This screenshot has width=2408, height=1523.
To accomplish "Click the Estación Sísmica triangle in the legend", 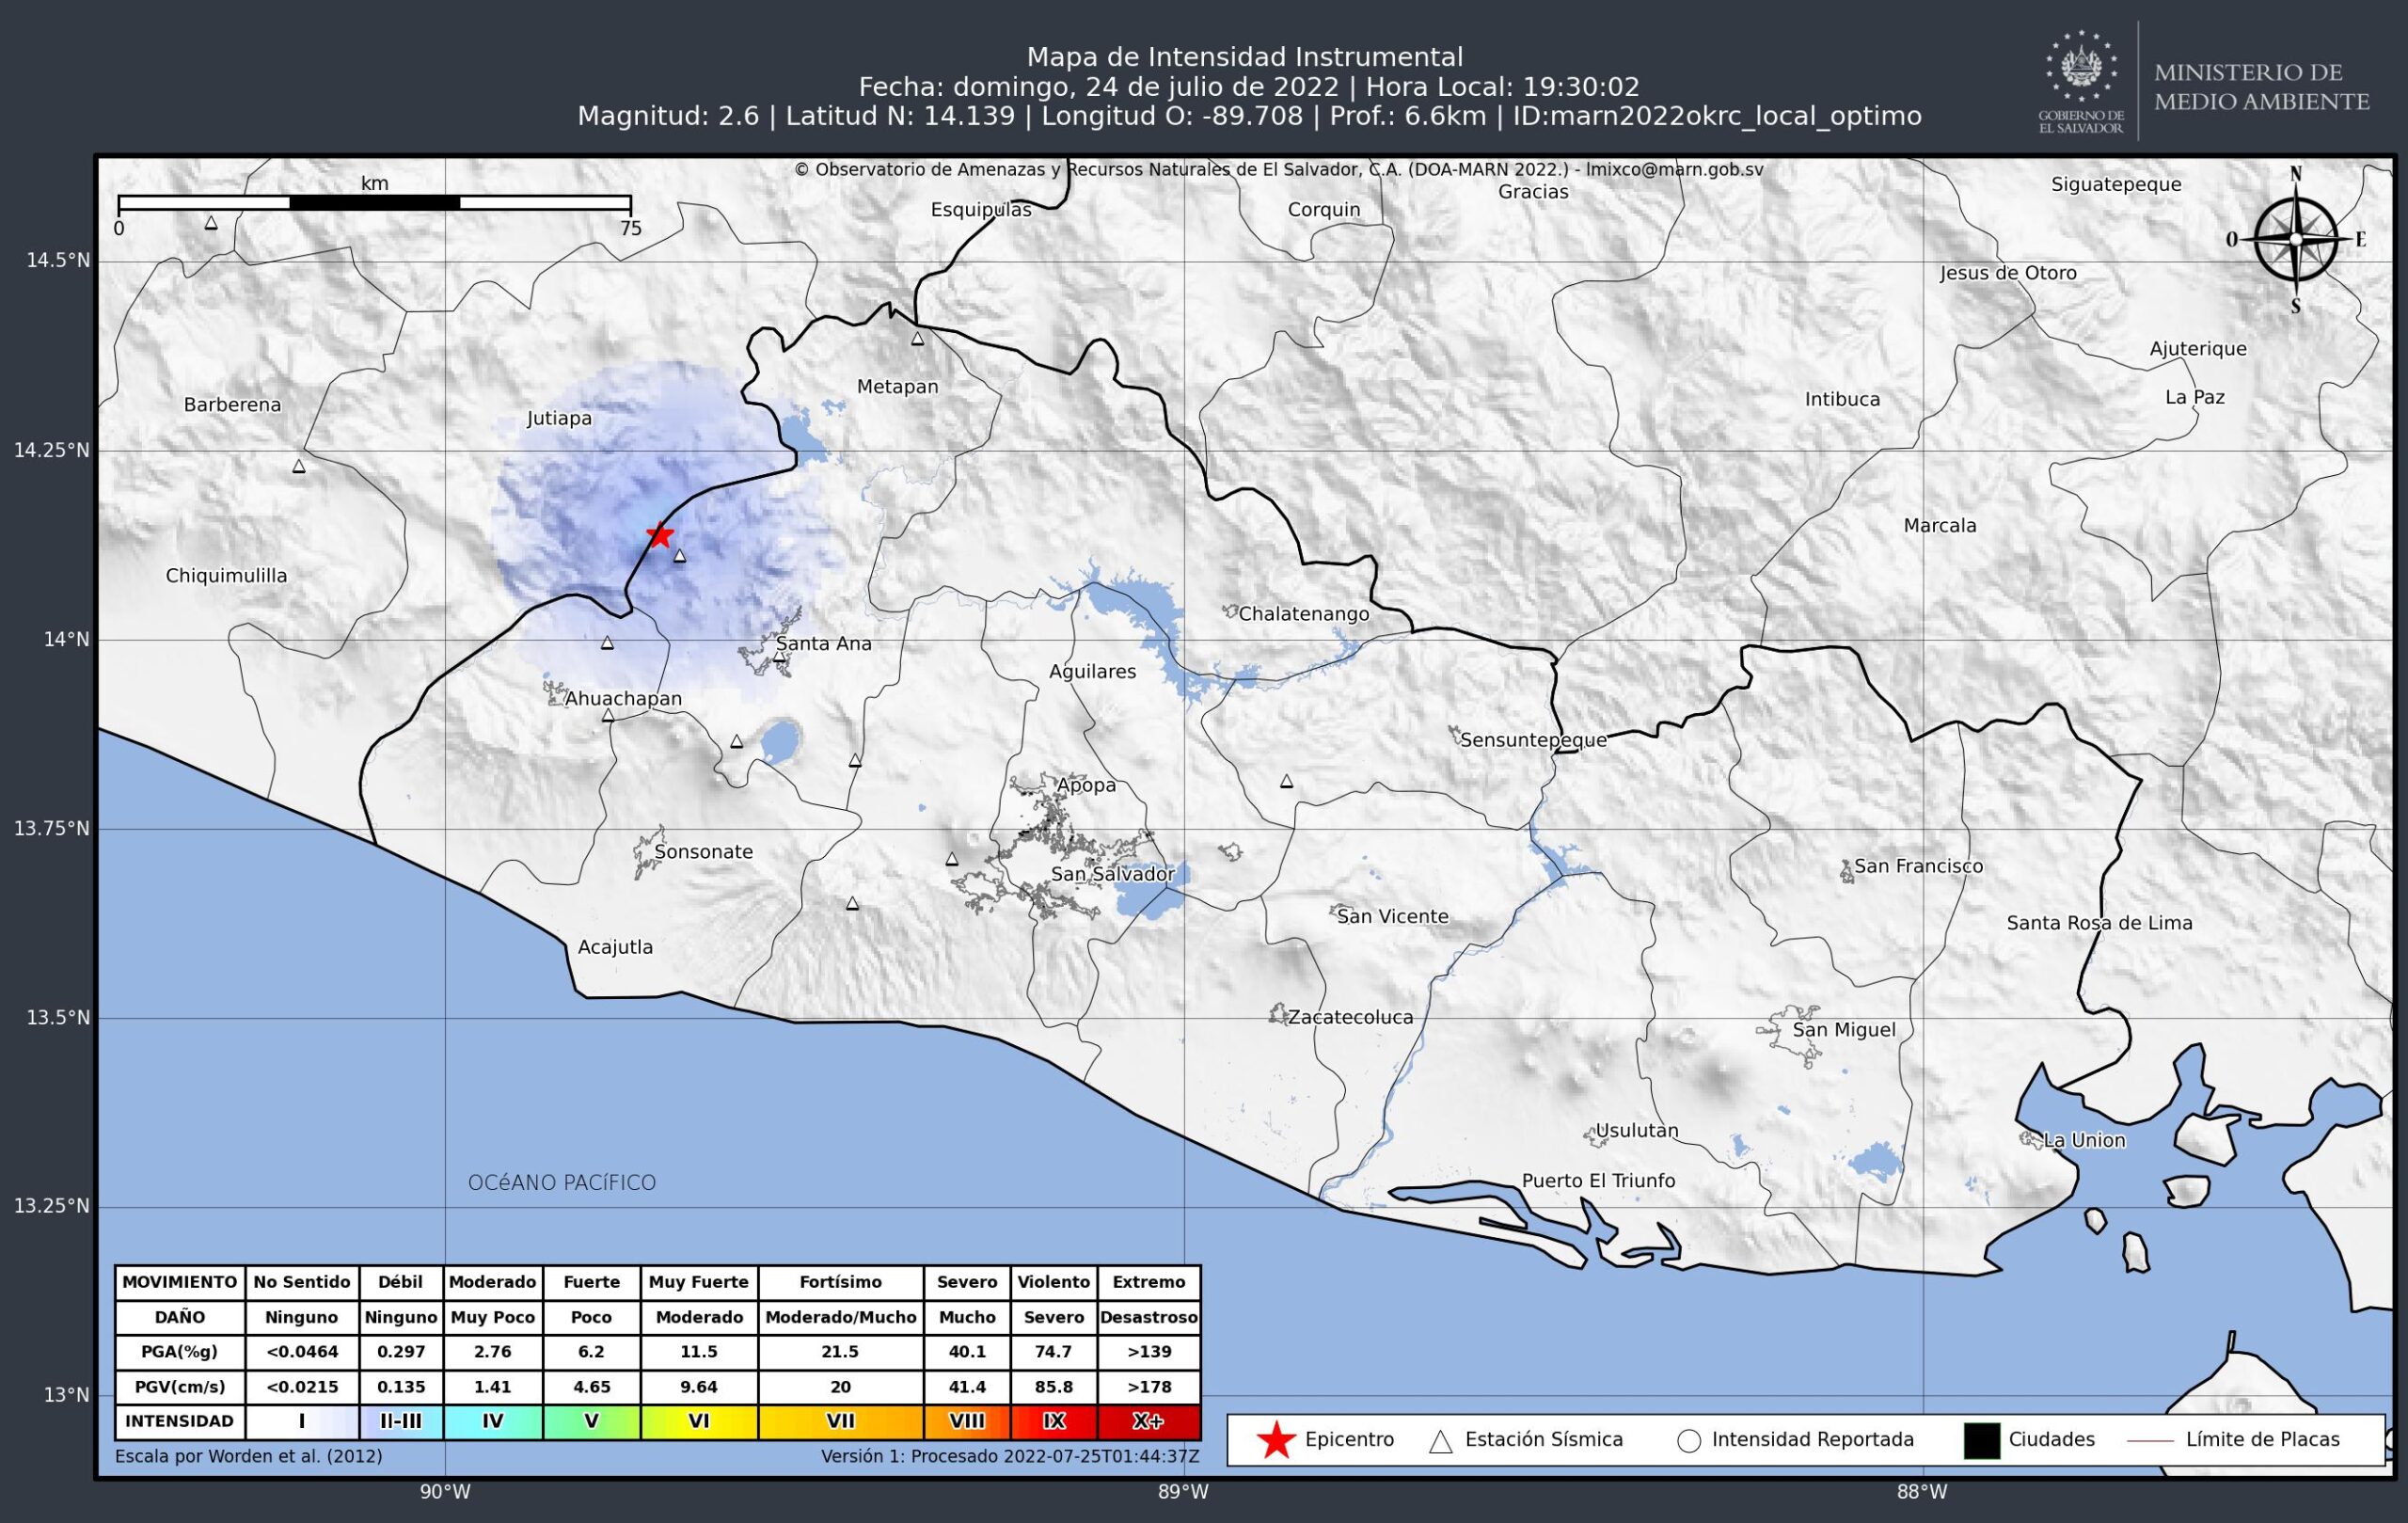I will [x=1440, y=1441].
